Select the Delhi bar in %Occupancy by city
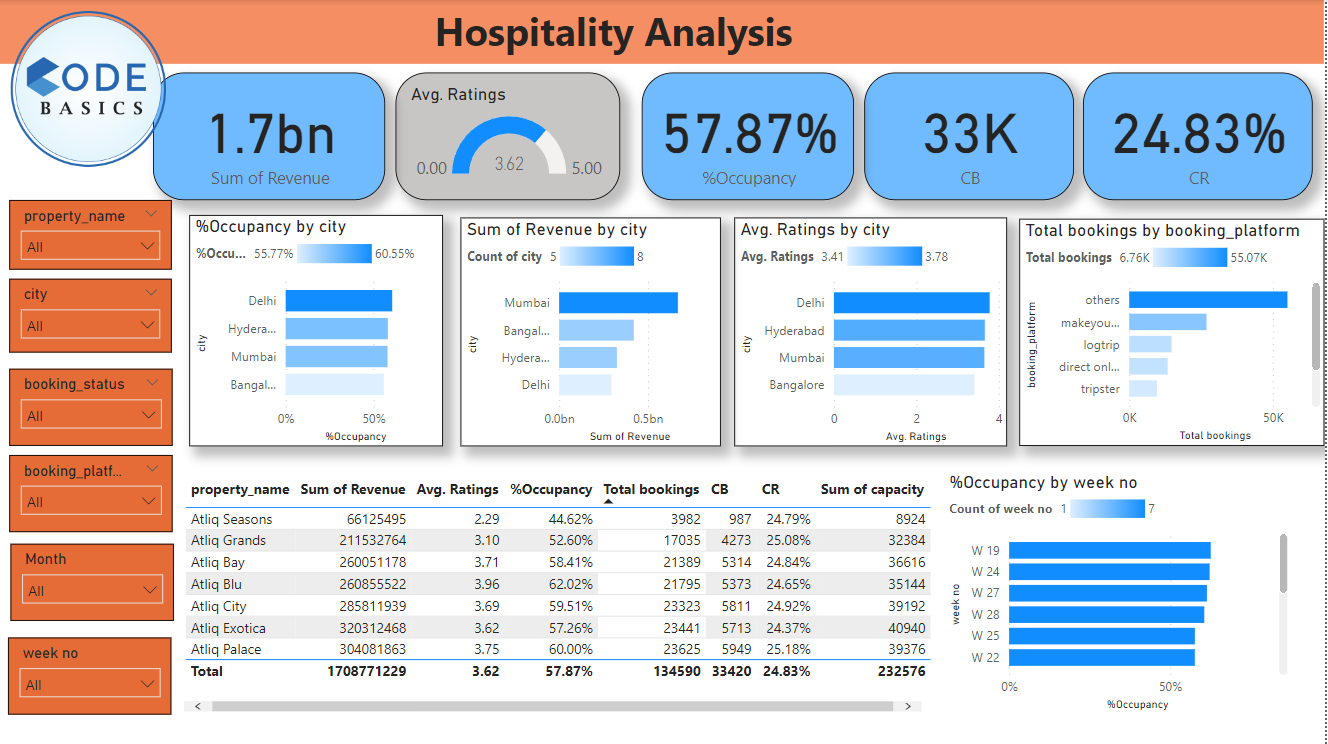The image size is (1328, 744). point(338,301)
